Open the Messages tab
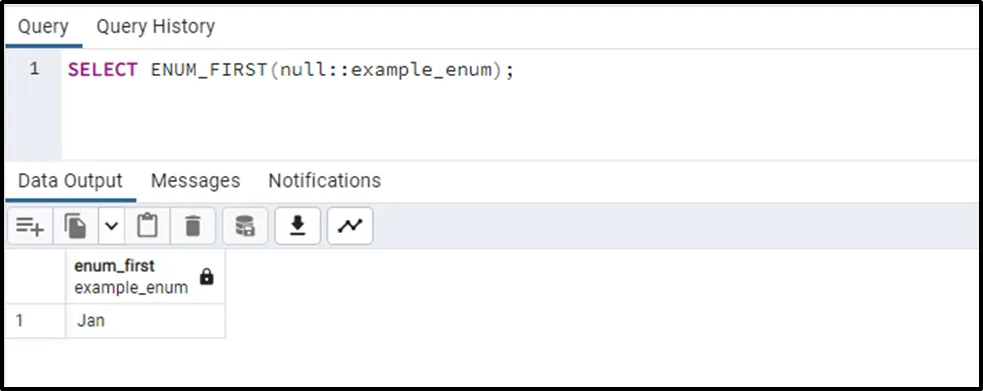983x391 pixels. tap(196, 180)
